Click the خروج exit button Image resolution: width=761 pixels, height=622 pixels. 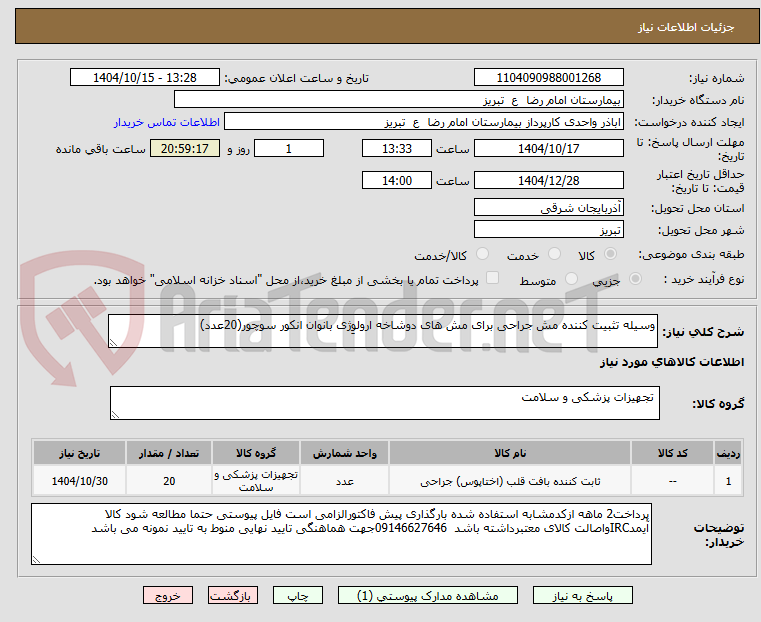[x=168, y=595]
